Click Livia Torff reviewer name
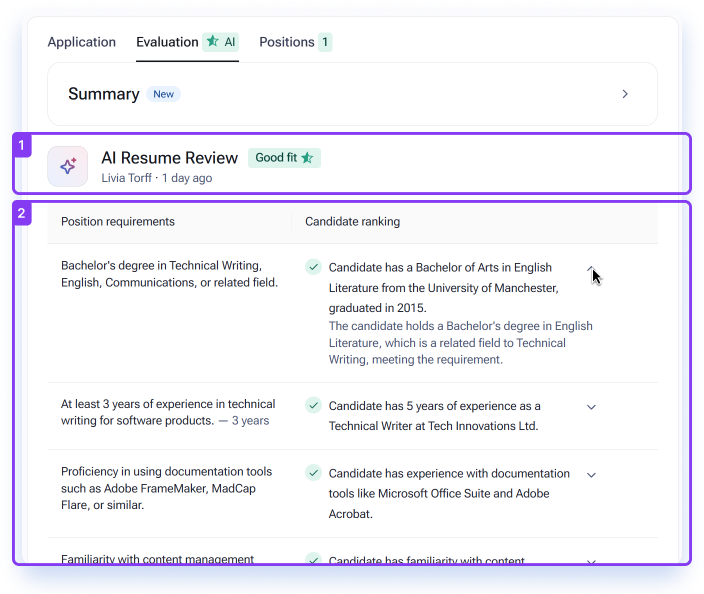This screenshot has width=704, height=594. click(x=127, y=178)
